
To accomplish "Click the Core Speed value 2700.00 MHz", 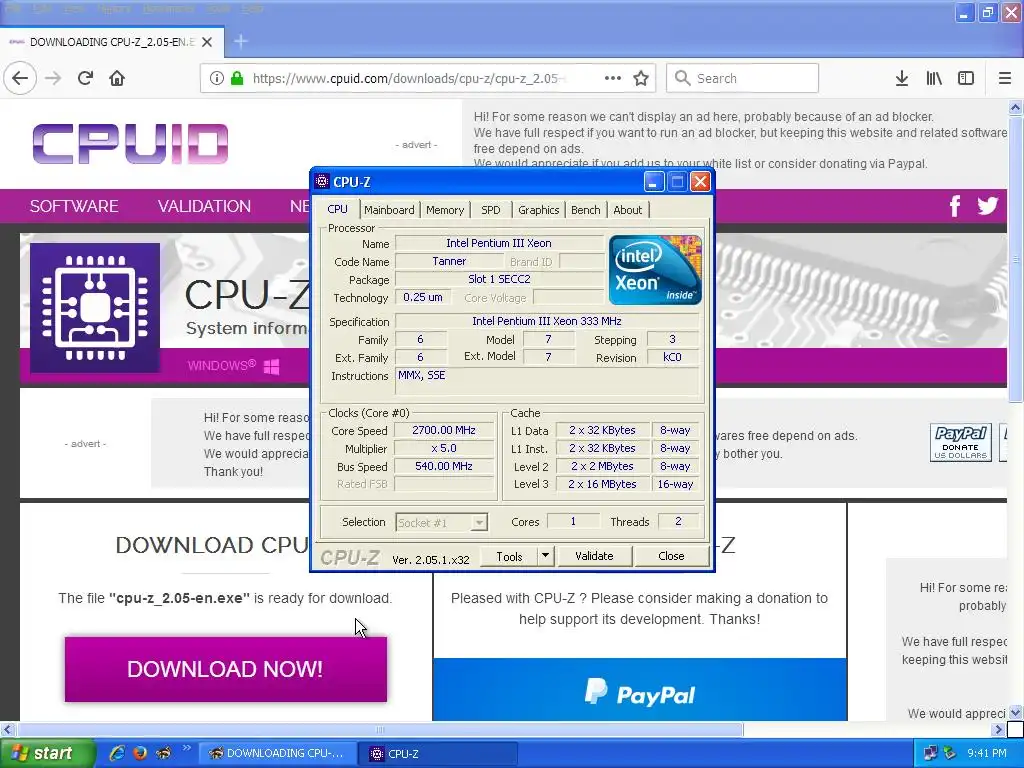I will (x=444, y=430).
